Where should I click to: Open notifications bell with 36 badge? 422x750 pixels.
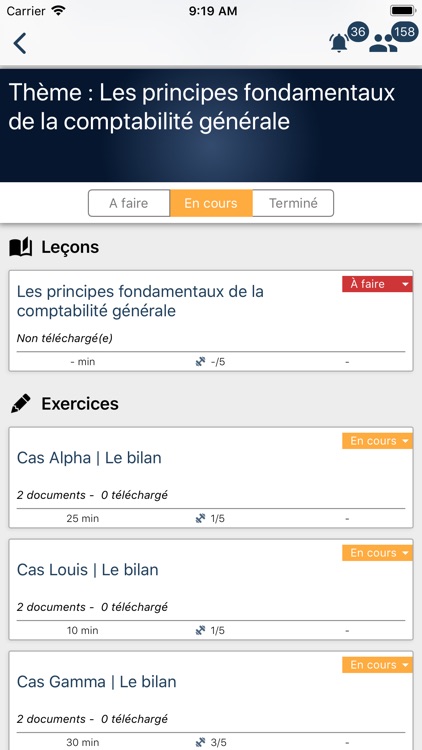click(x=340, y=43)
